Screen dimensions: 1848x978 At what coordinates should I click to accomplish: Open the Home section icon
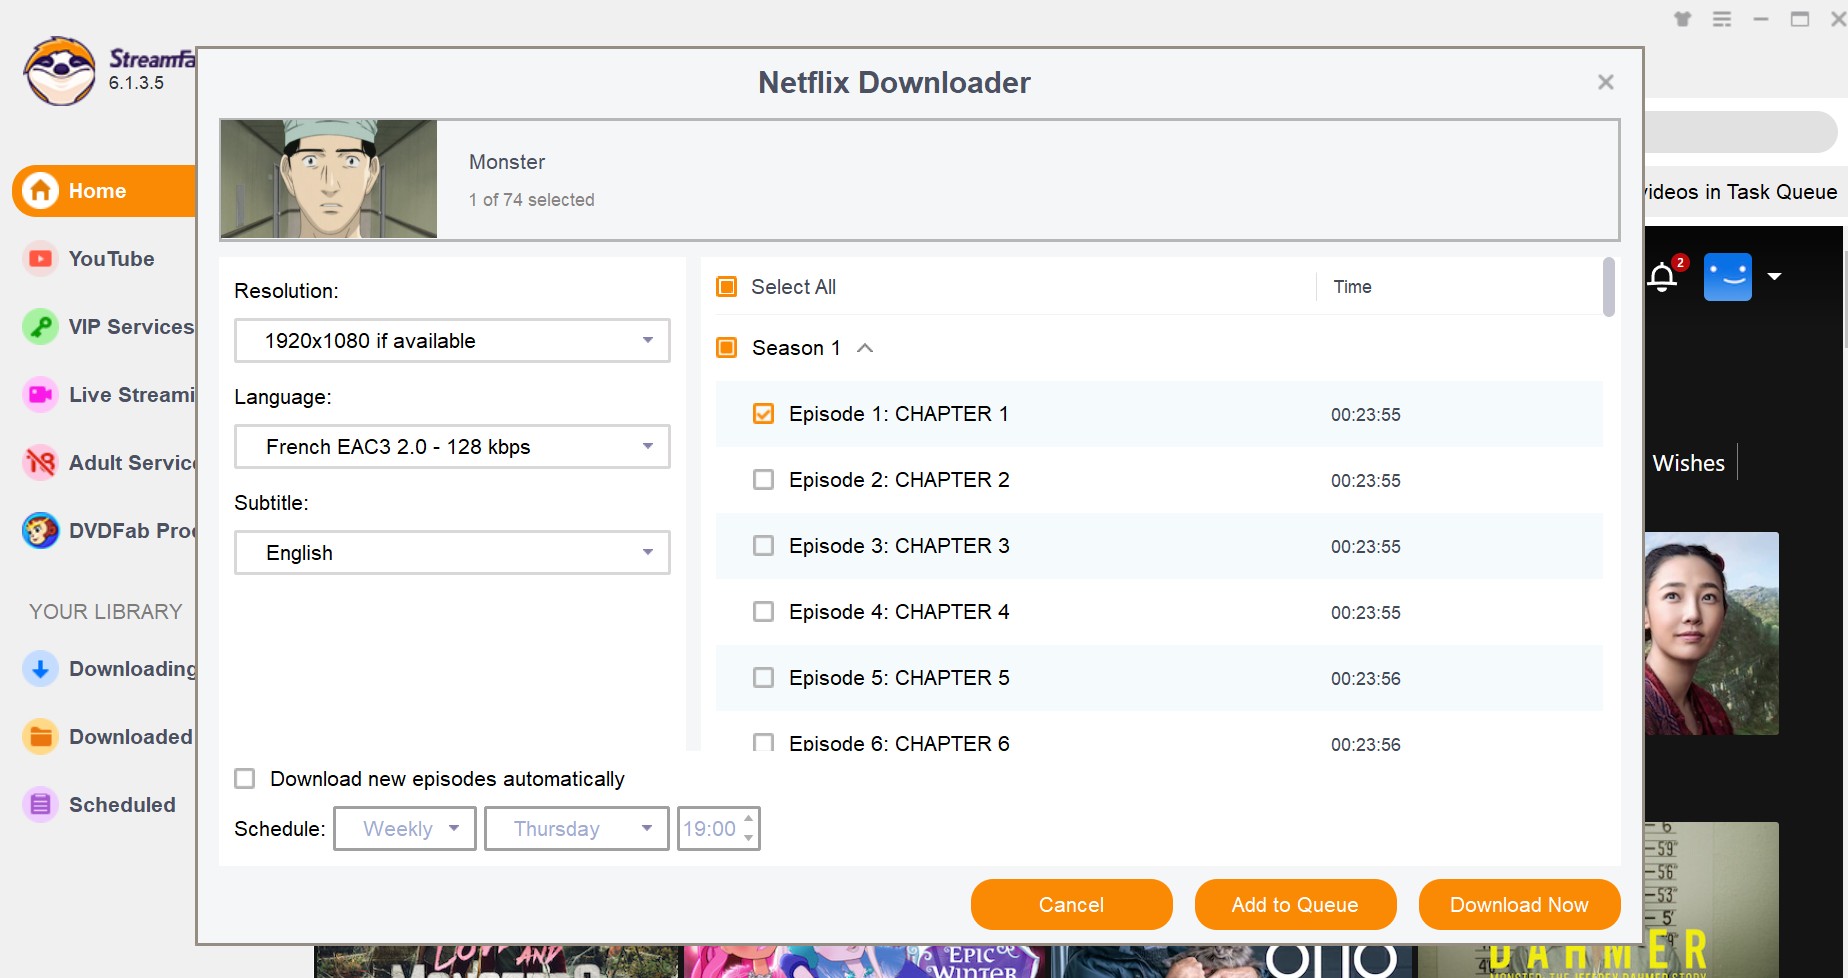pyautogui.click(x=41, y=190)
